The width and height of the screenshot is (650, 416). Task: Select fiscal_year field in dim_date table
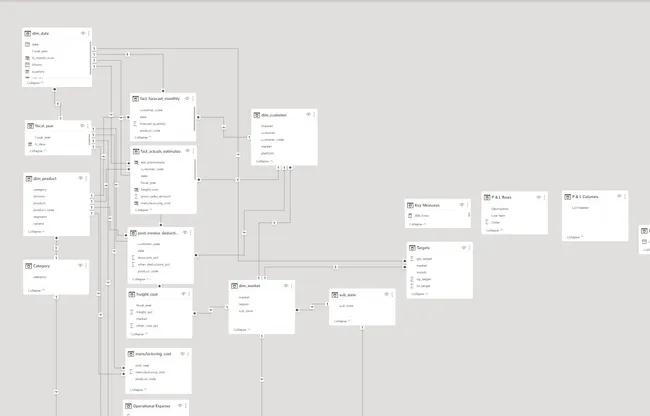pos(40,51)
